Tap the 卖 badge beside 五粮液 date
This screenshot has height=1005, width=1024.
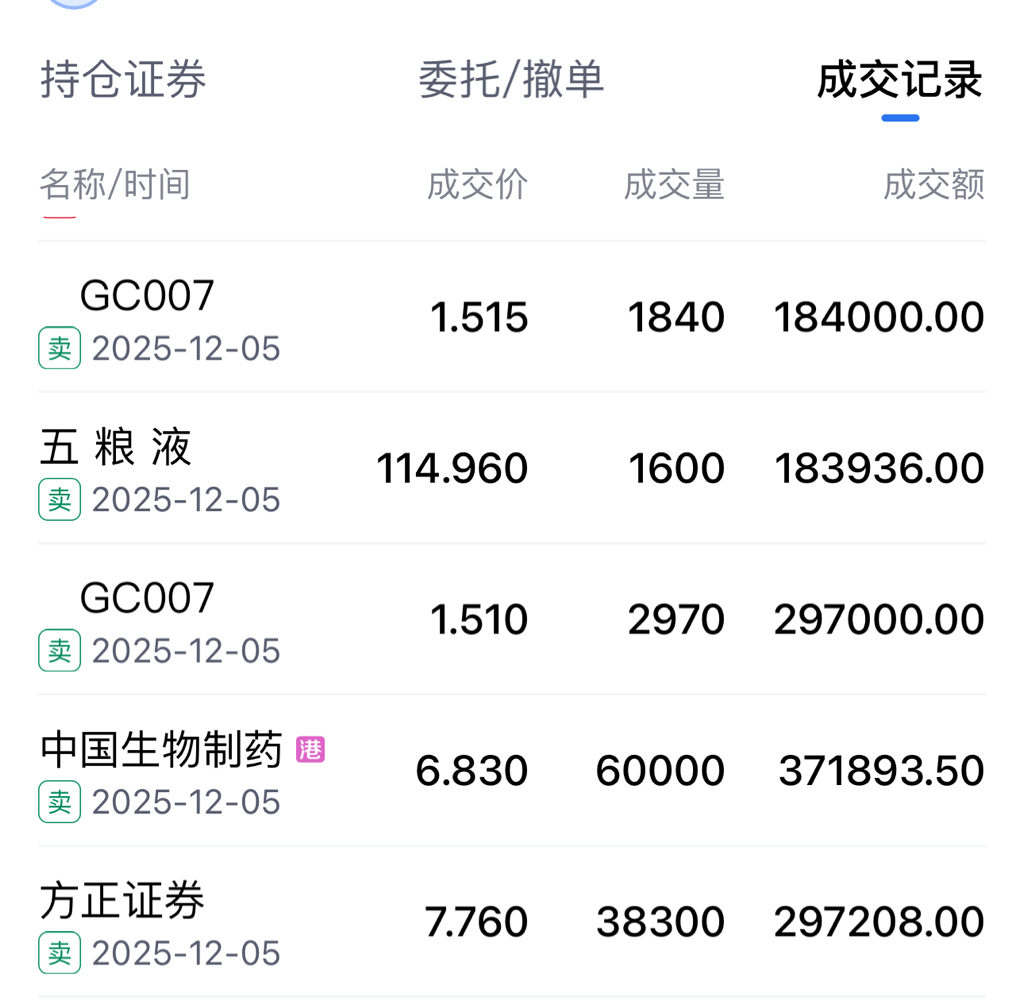tap(59, 500)
